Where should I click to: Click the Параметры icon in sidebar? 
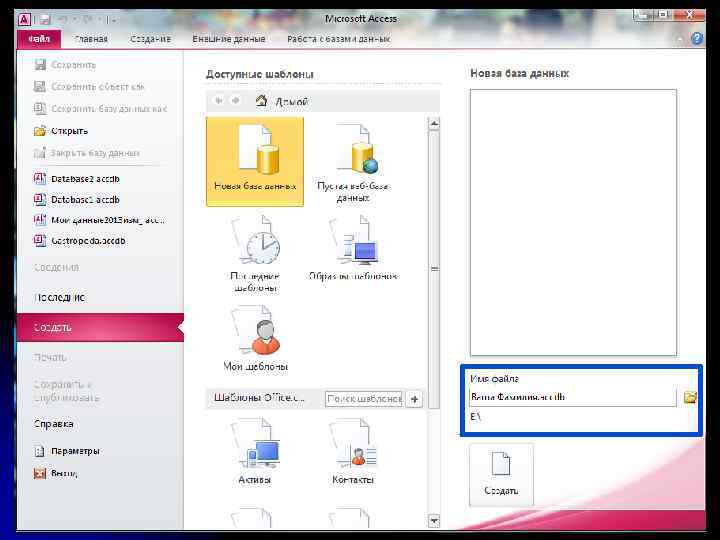coord(40,451)
